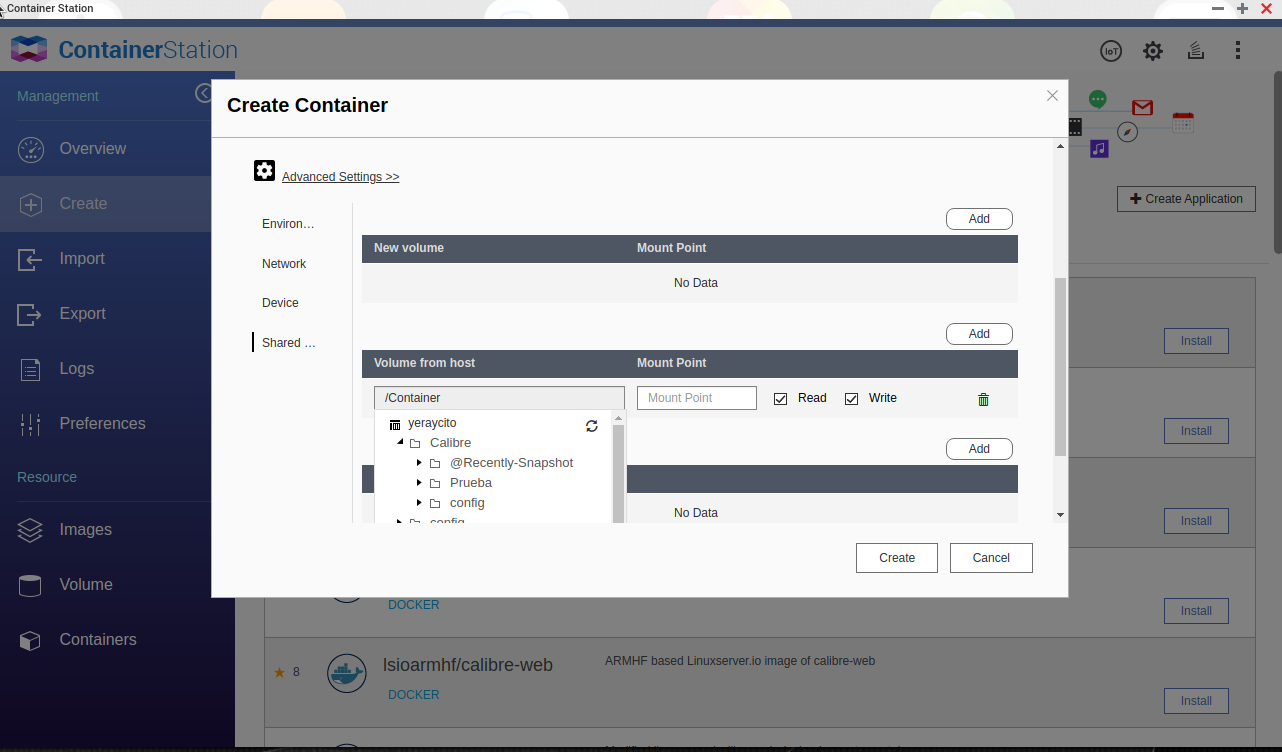Click the dialog vertical scrollbar down arrow
This screenshot has height=752, width=1282.
click(x=1060, y=515)
